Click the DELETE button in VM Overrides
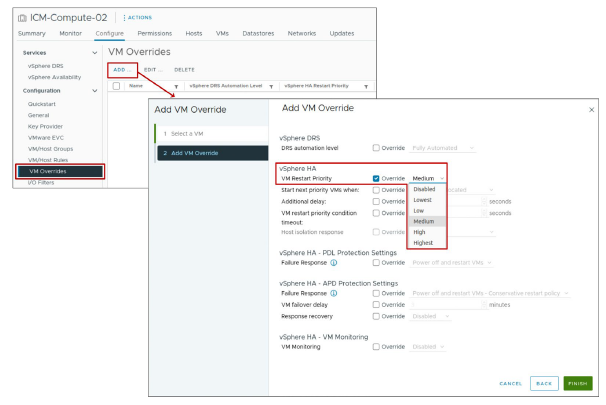This screenshot has height=405, width=606. pyautogui.click(x=184, y=70)
